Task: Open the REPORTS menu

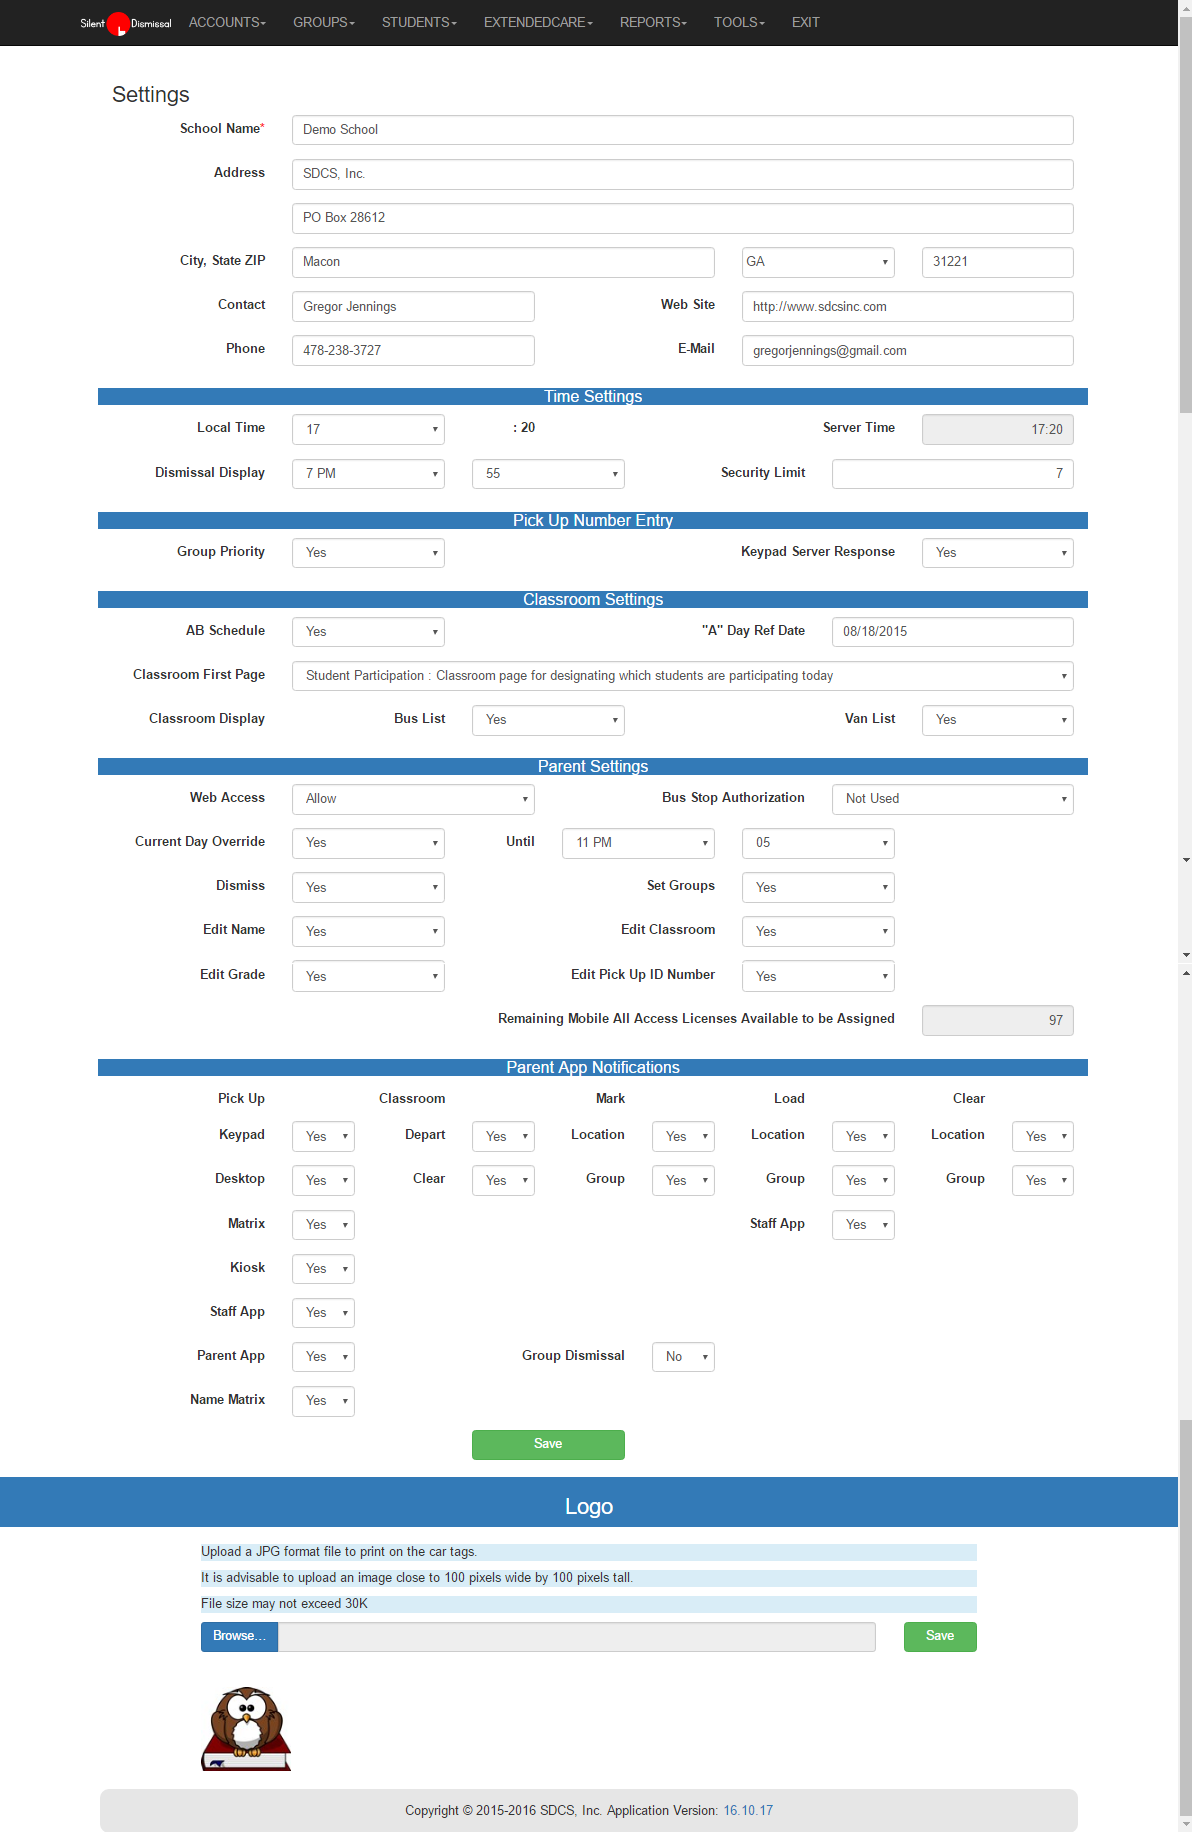Action: point(652,22)
